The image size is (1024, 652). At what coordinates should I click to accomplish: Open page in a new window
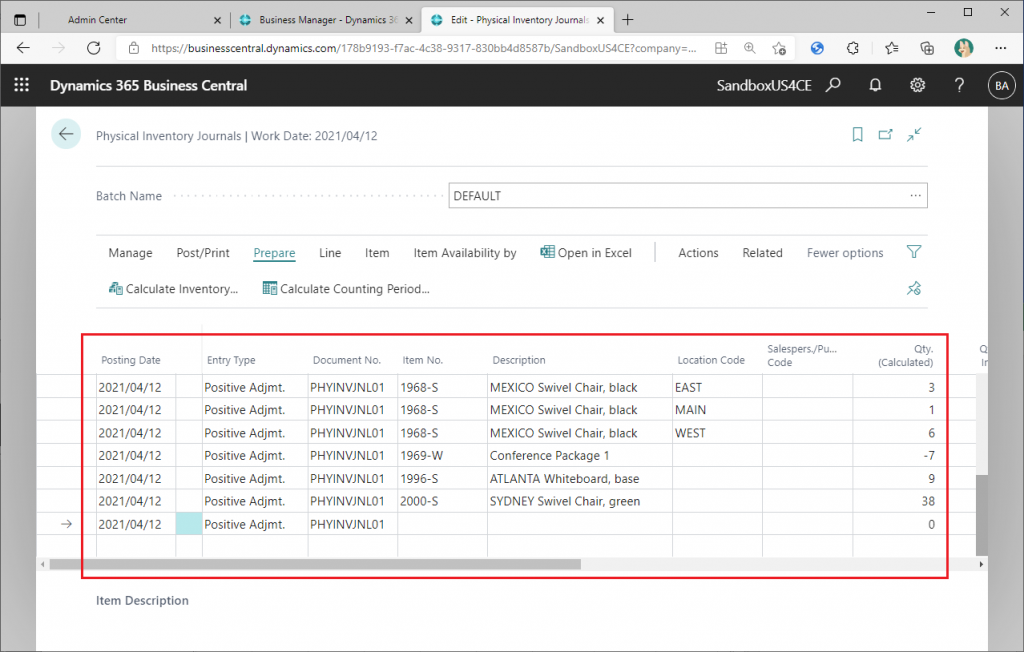(x=886, y=135)
